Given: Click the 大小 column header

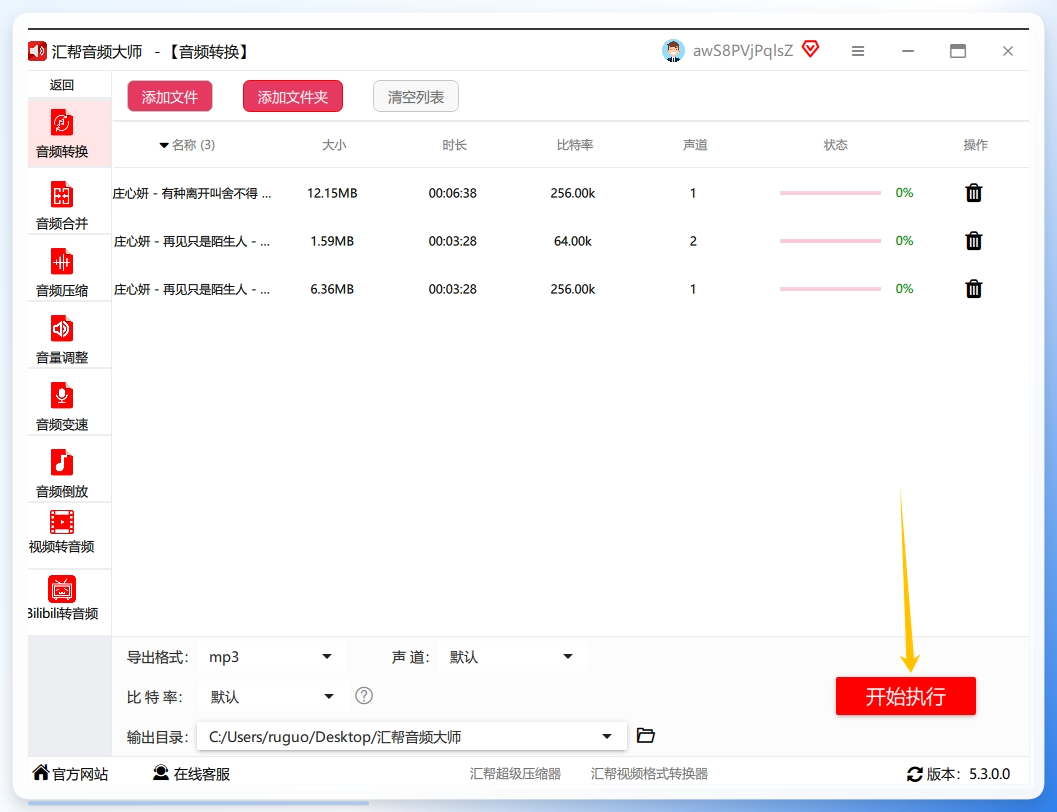Looking at the screenshot, I should click(x=334, y=145).
